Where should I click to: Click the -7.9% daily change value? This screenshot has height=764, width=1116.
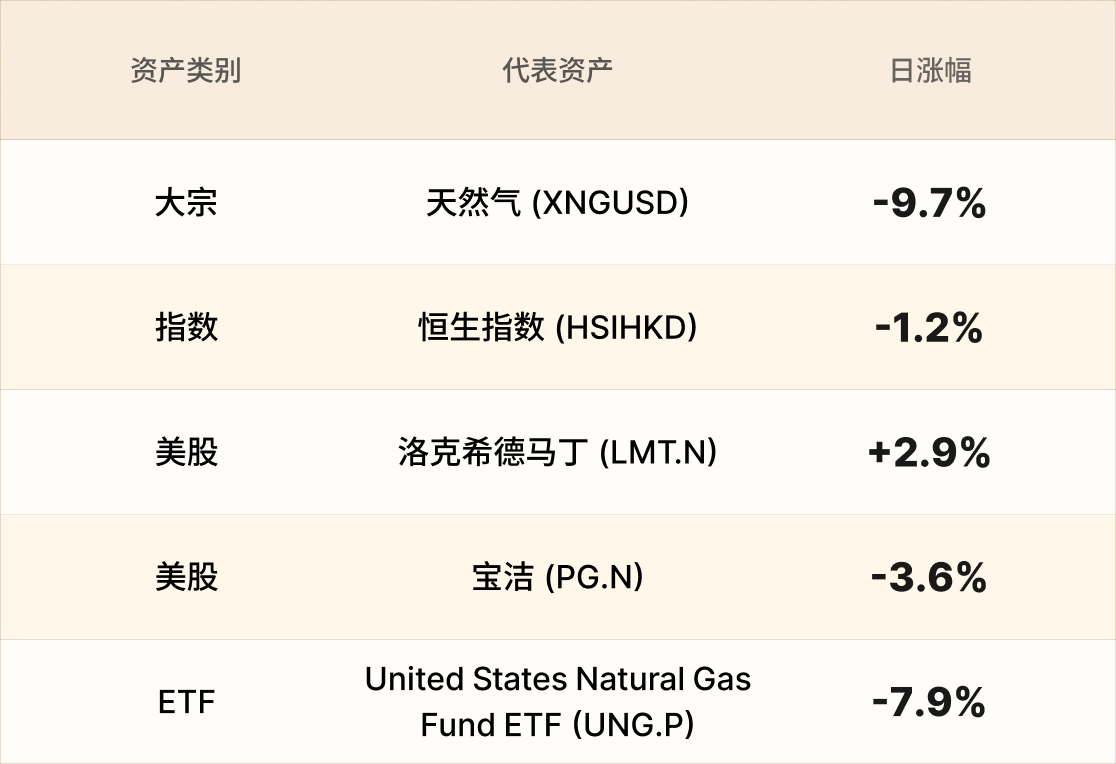point(929,702)
